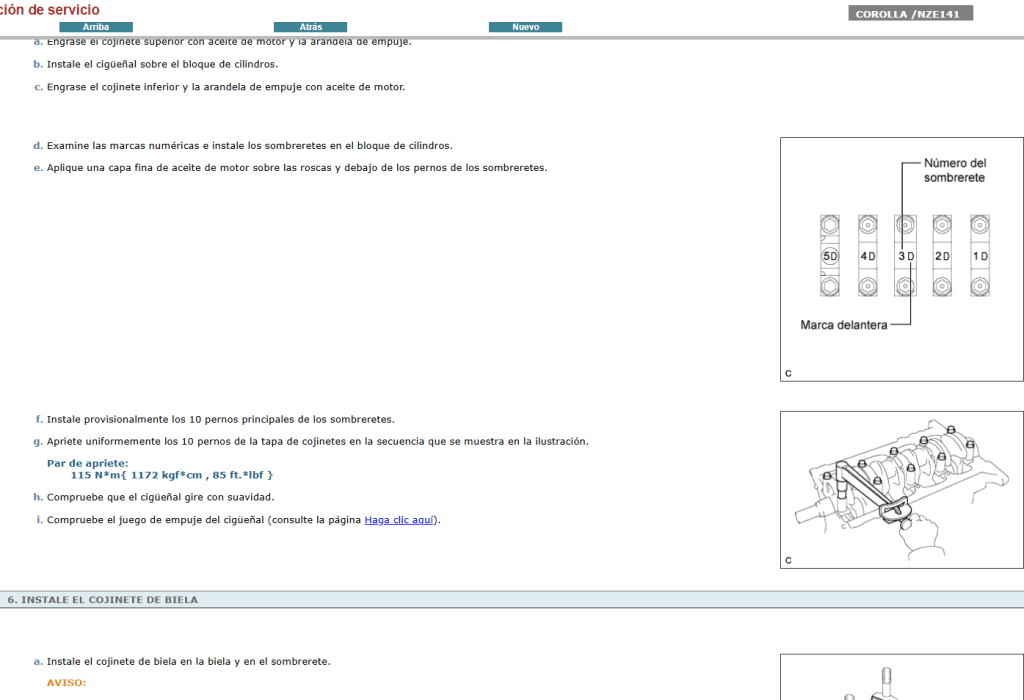Select the COROLLA /NZE141 model box
This screenshot has height=700, width=1024.
click(910, 12)
